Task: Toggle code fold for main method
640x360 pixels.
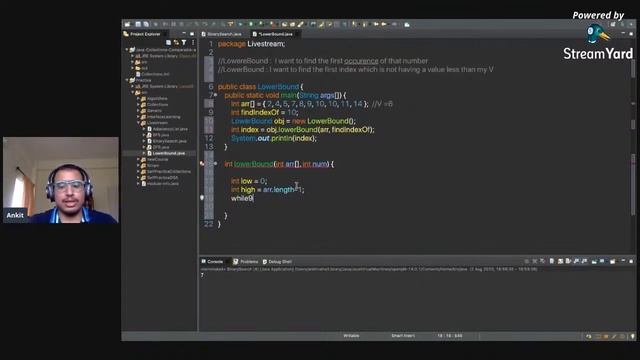Action: tap(216, 95)
